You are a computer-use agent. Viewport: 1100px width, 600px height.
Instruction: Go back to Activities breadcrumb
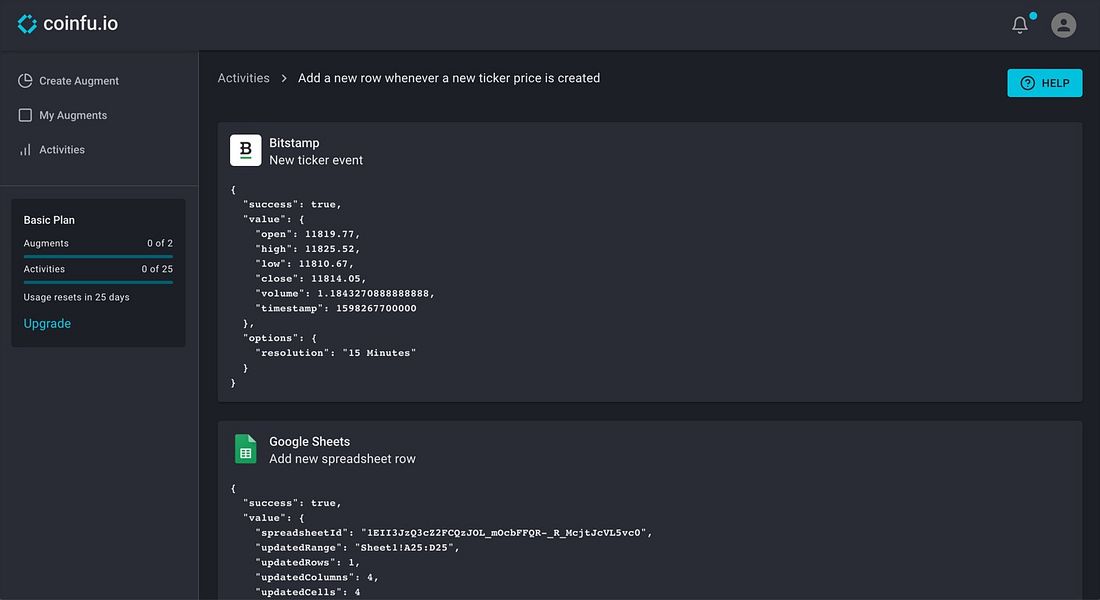(x=243, y=78)
